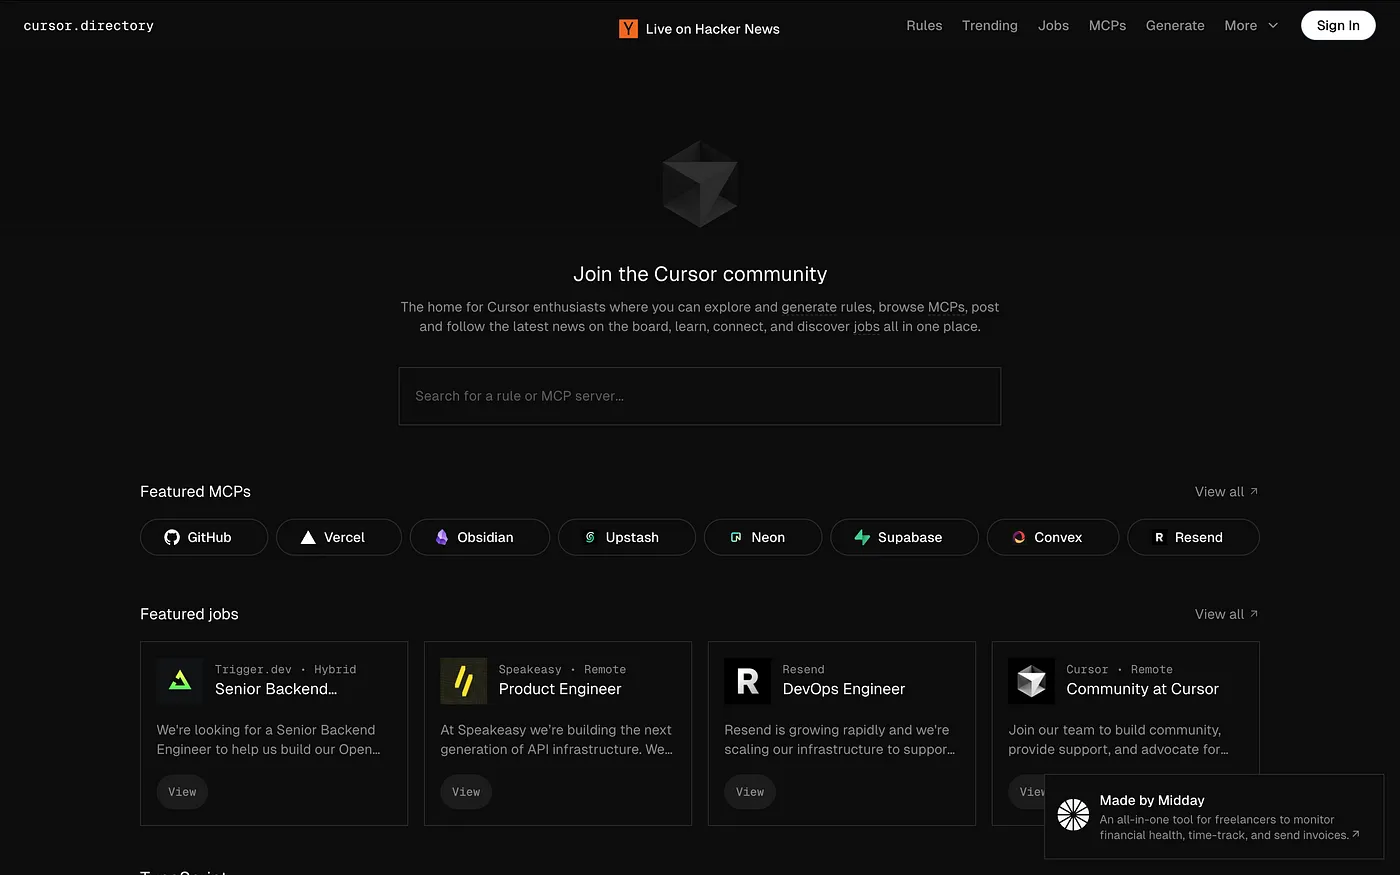1400x875 pixels.
Task: Click the Neon MCP chip
Action: click(763, 537)
